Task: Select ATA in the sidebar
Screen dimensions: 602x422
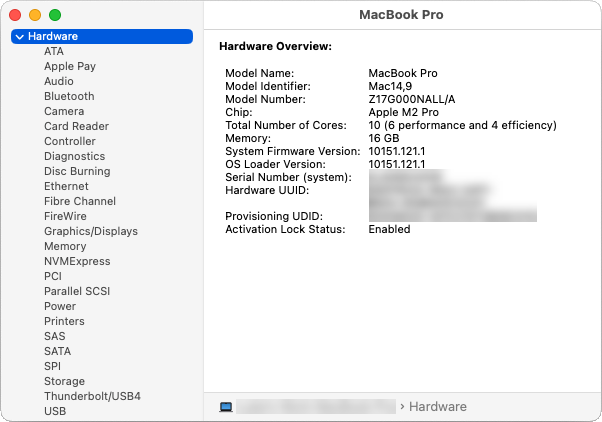Action: coord(54,51)
